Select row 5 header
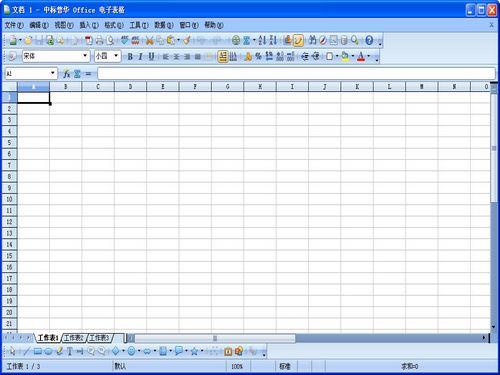 pos(9,142)
